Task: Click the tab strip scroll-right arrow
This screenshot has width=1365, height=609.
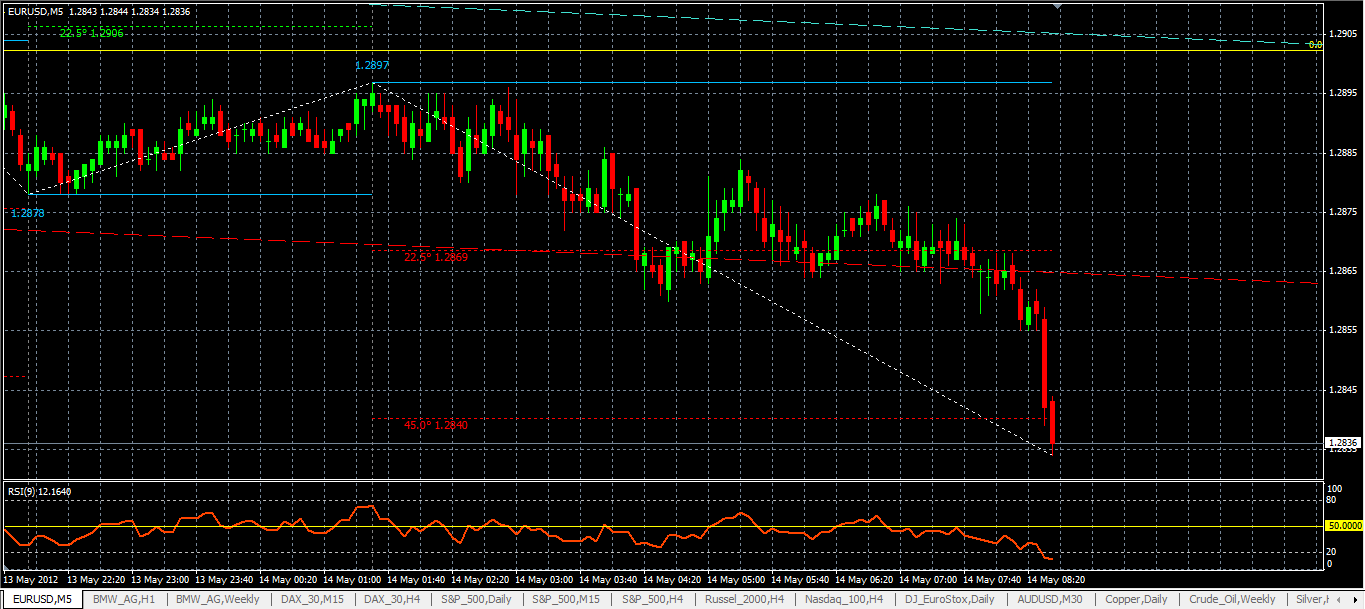Action: [1355, 599]
